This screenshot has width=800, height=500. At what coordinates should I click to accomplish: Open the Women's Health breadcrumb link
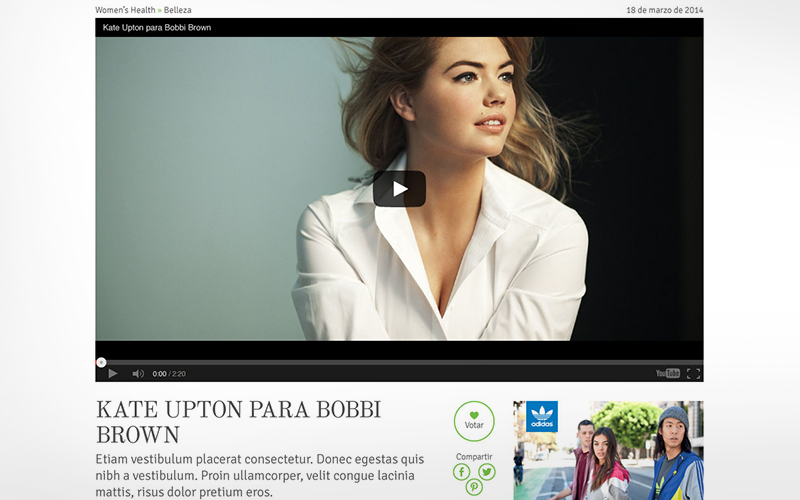coord(125,10)
